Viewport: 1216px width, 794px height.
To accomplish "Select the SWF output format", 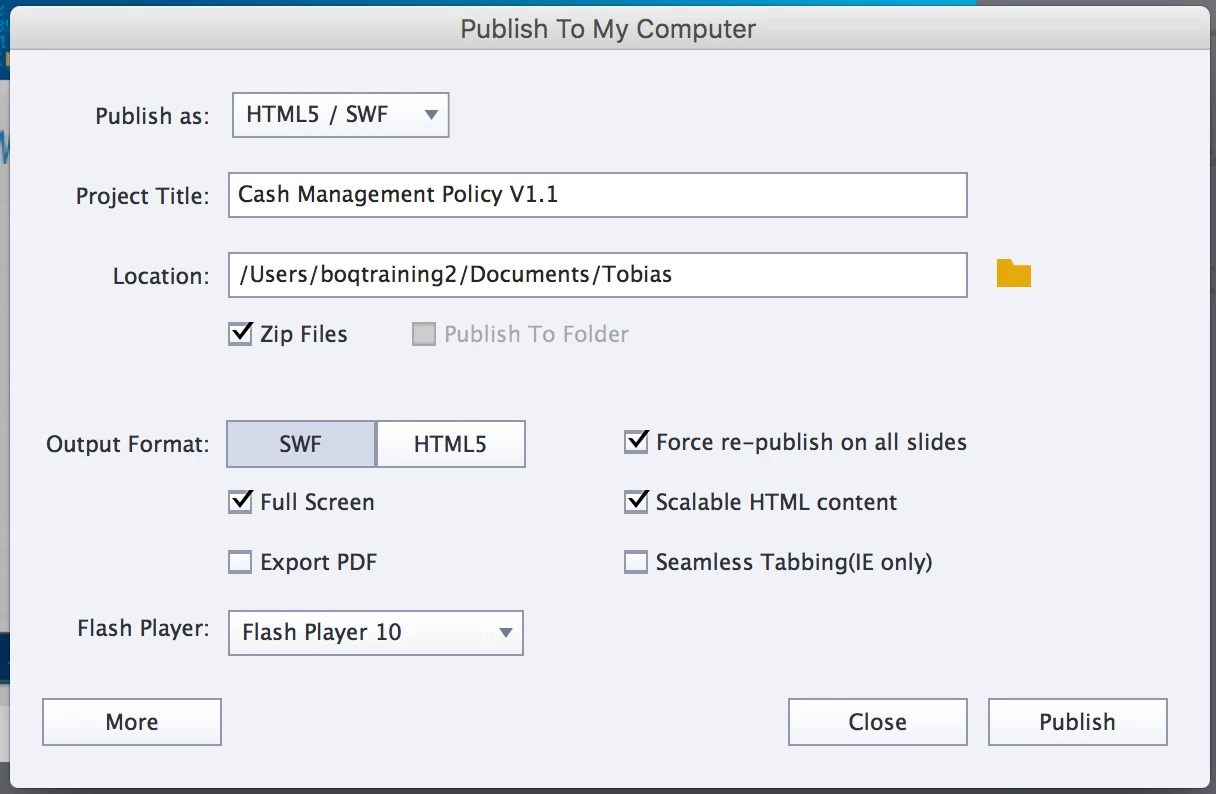I will click(x=301, y=444).
